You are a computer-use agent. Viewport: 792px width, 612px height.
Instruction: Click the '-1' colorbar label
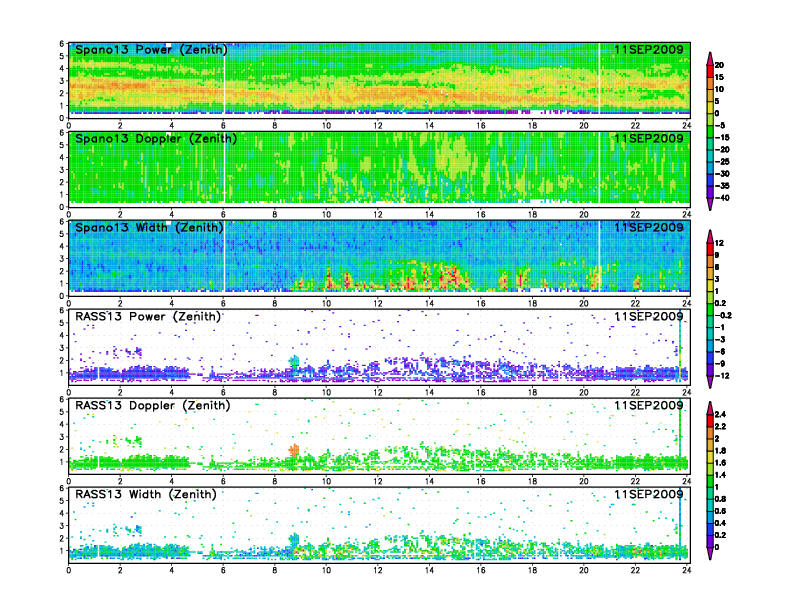720,328
